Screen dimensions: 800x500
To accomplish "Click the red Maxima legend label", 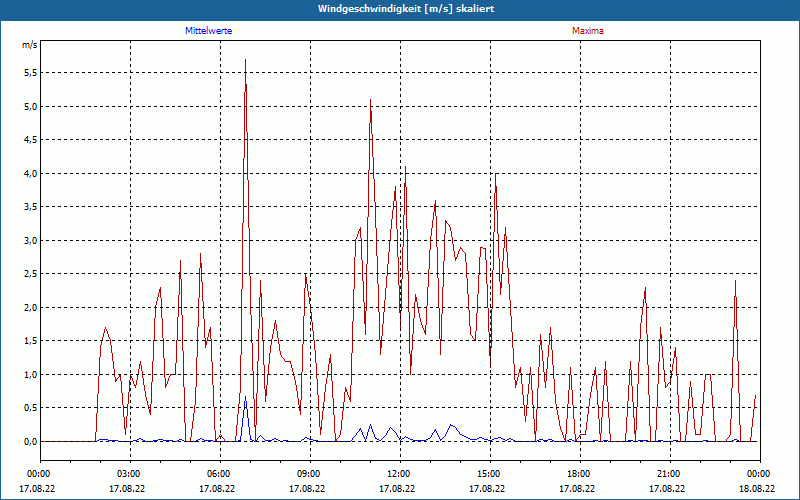I will (x=588, y=31).
